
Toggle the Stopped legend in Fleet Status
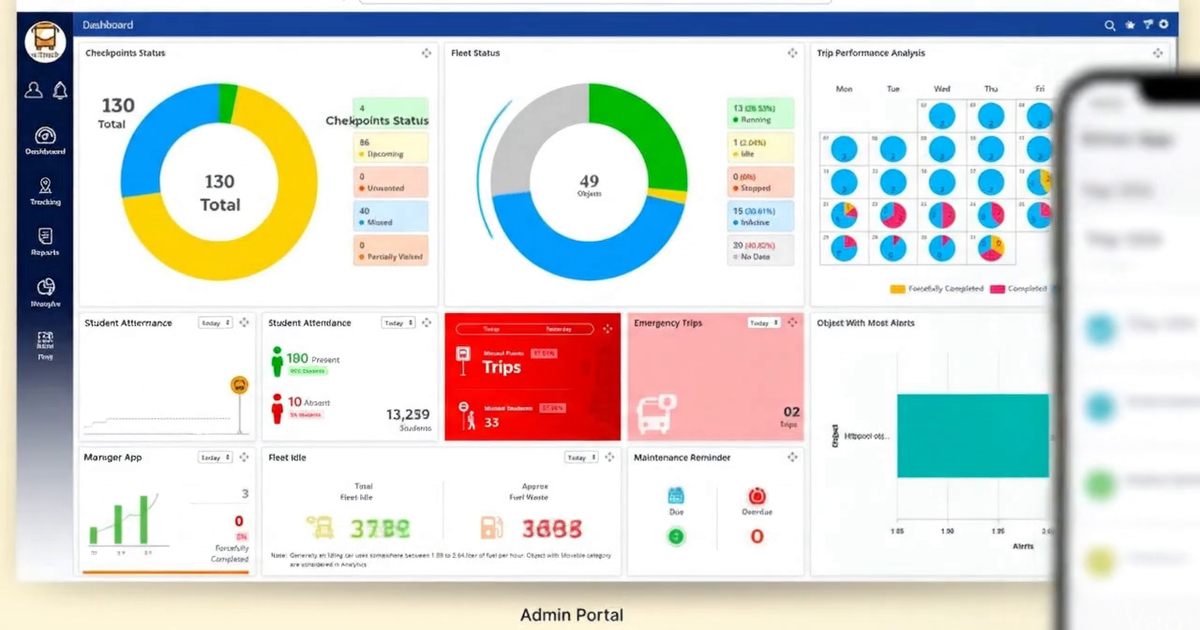pyautogui.click(x=760, y=182)
